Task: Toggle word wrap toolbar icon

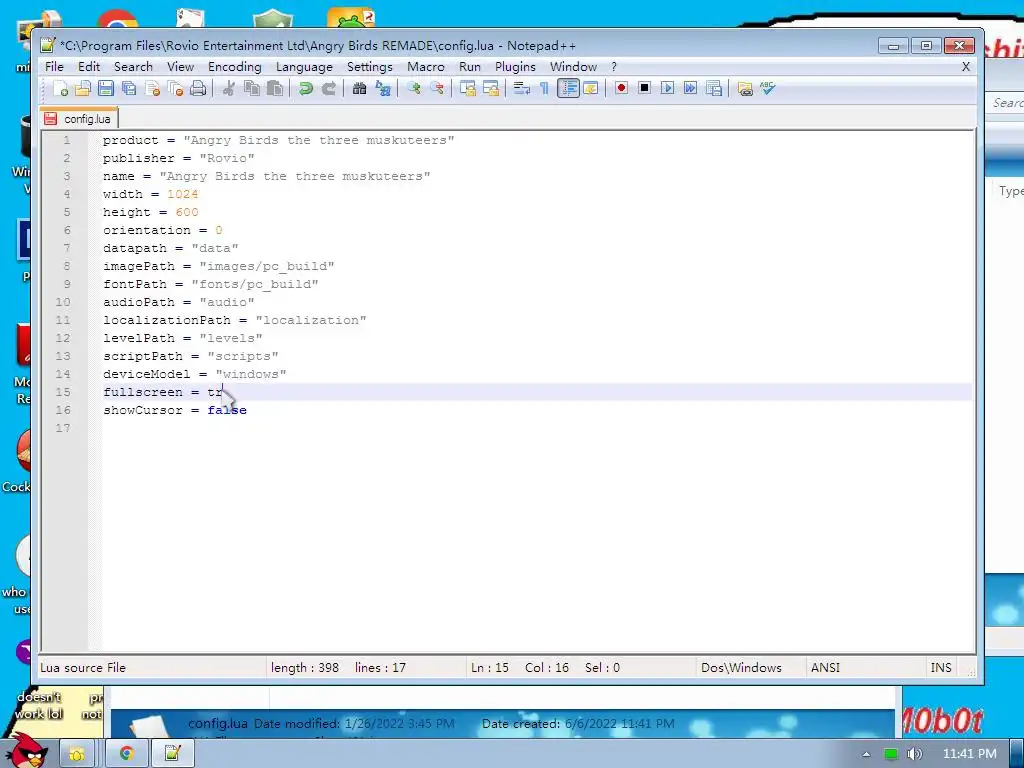Action: pos(521,88)
